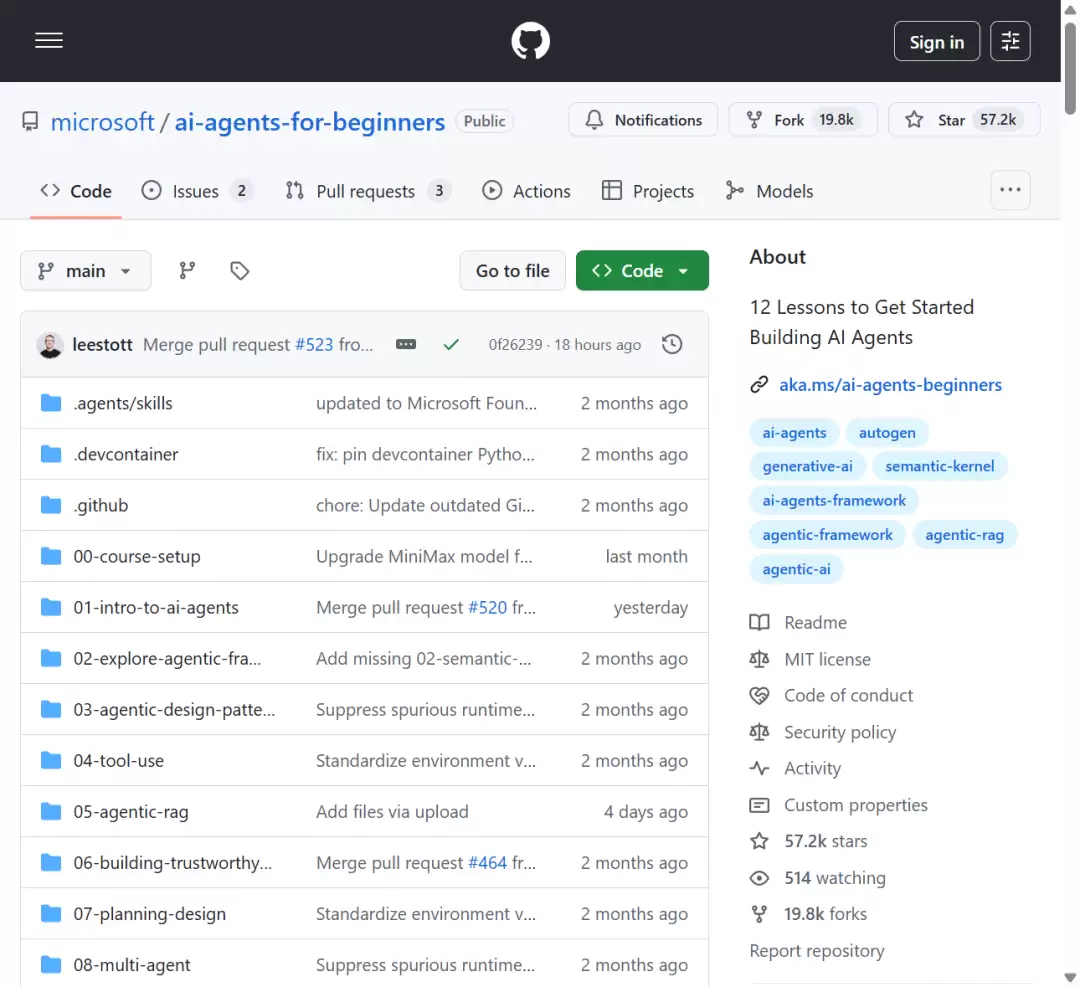Open leestott's avatar profile picture
This screenshot has width=1080, height=987.
point(50,344)
